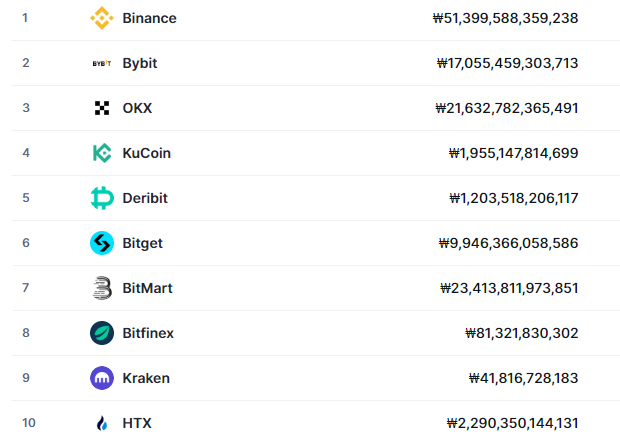Click the Kraken purple logo icon
620x439 pixels.
[x=102, y=378]
